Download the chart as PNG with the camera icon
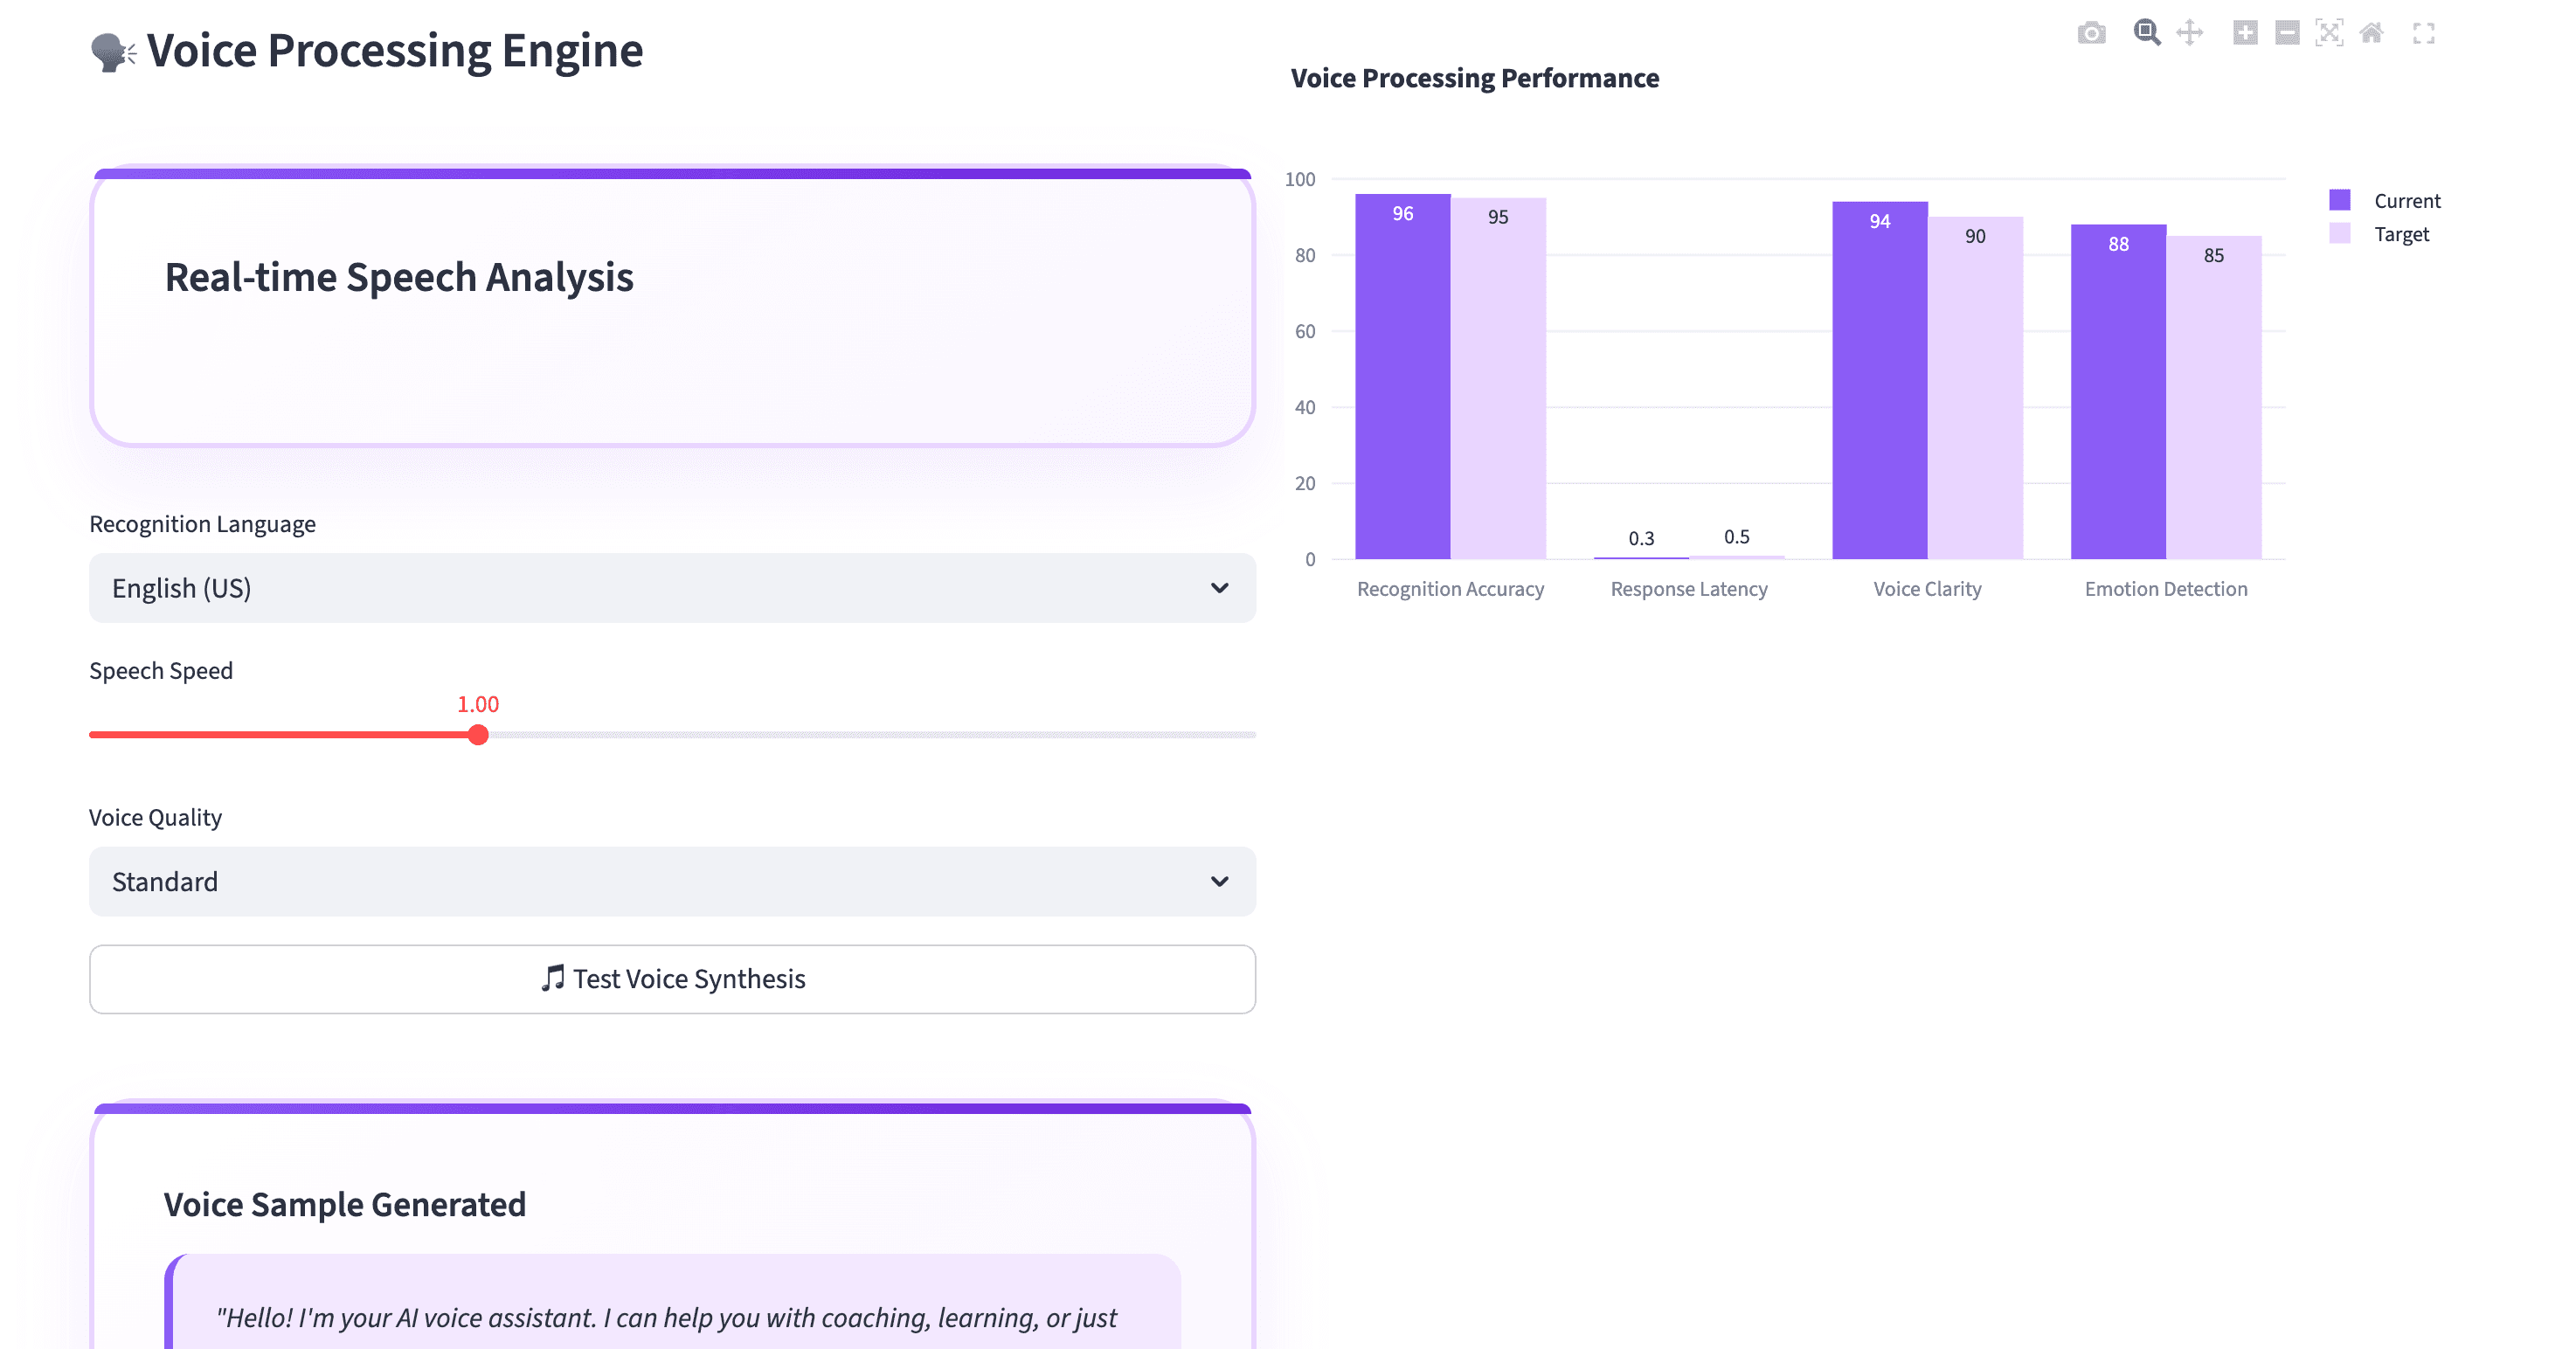Screen dimensions: 2576x1349 2091,33
